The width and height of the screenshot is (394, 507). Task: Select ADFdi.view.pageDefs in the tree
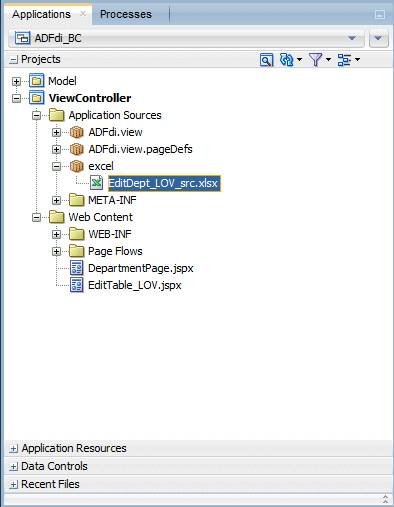click(140, 149)
